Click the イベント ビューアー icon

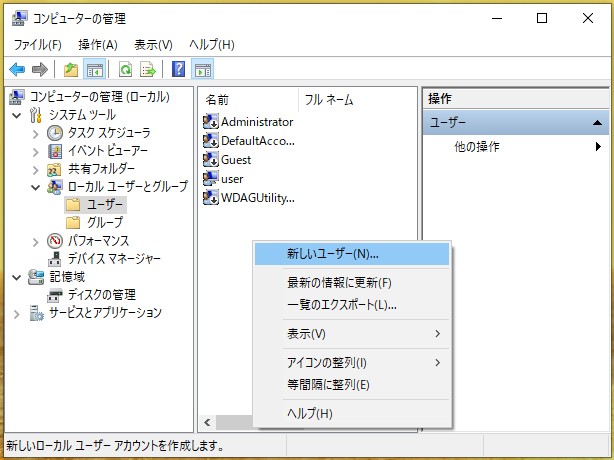pyautogui.click(x=55, y=151)
